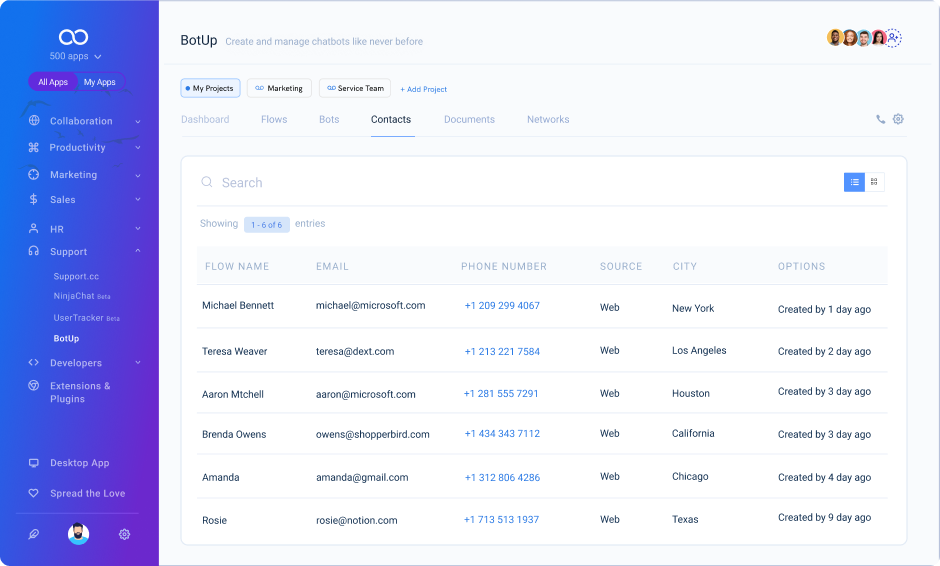940x566 pixels.
Task: Open BotUp settings gear icon
Action: coord(898,119)
